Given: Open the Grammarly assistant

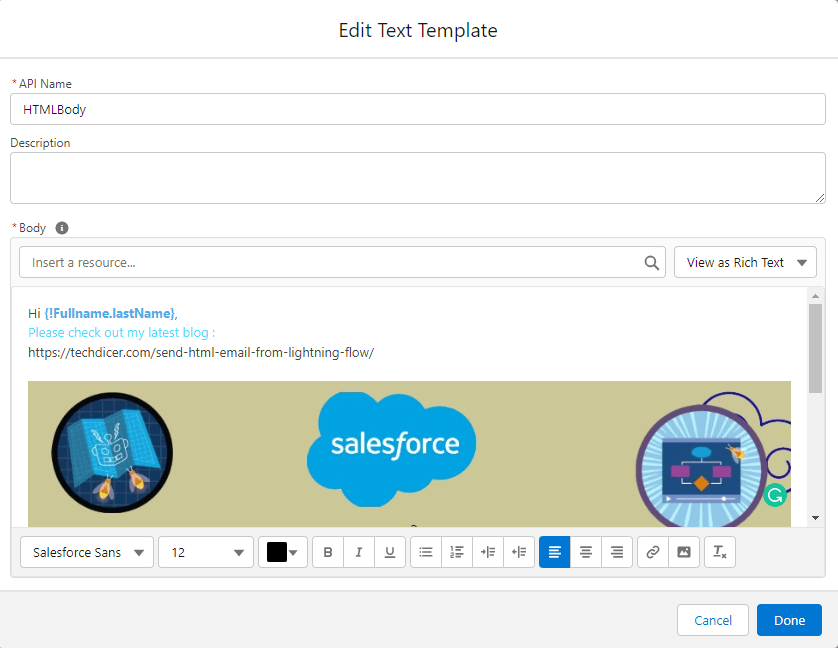Looking at the screenshot, I should pos(775,494).
